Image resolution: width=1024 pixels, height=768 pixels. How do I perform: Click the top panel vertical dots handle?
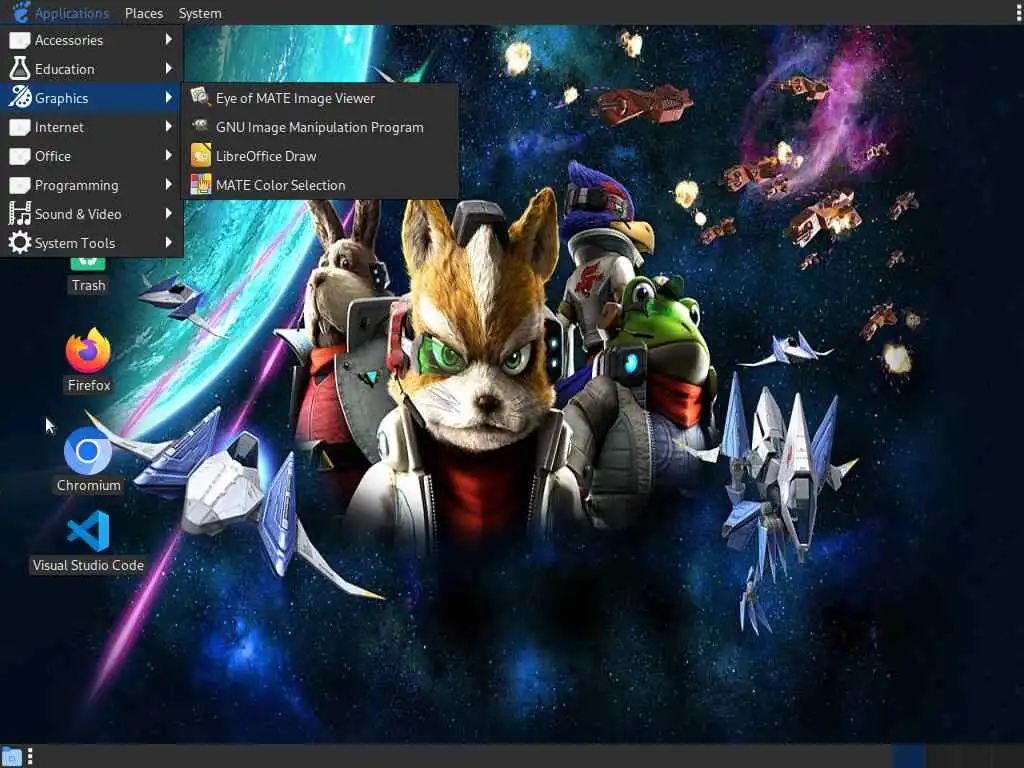pyautogui.click(x=1019, y=12)
